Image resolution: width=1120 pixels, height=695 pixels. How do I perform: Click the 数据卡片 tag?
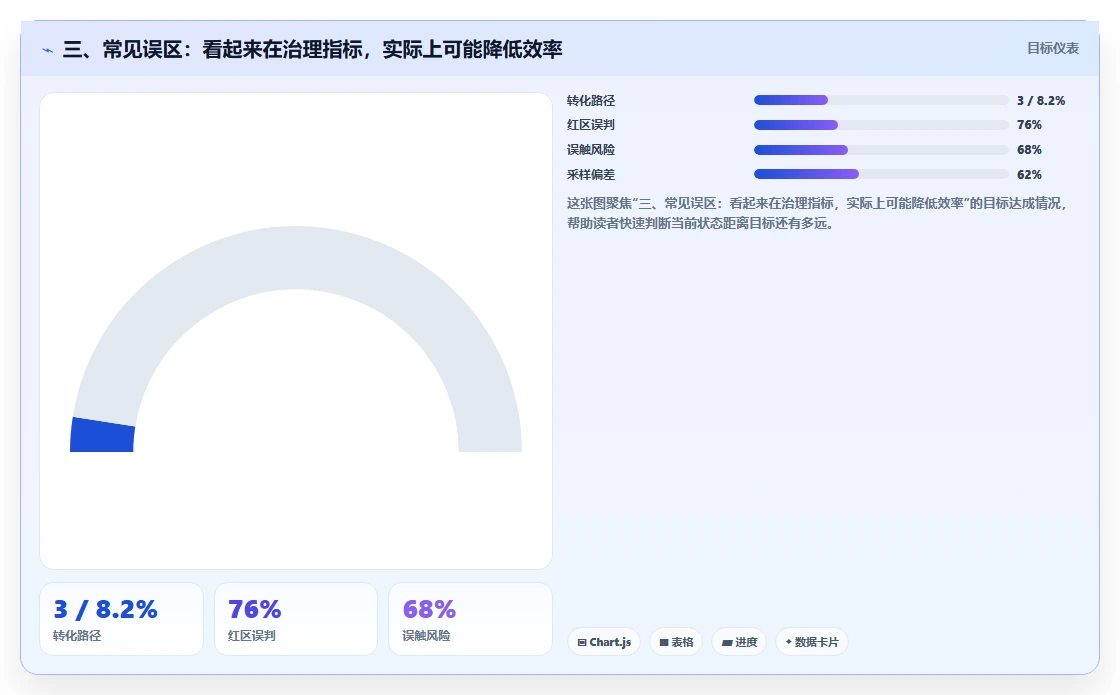tap(811, 642)
